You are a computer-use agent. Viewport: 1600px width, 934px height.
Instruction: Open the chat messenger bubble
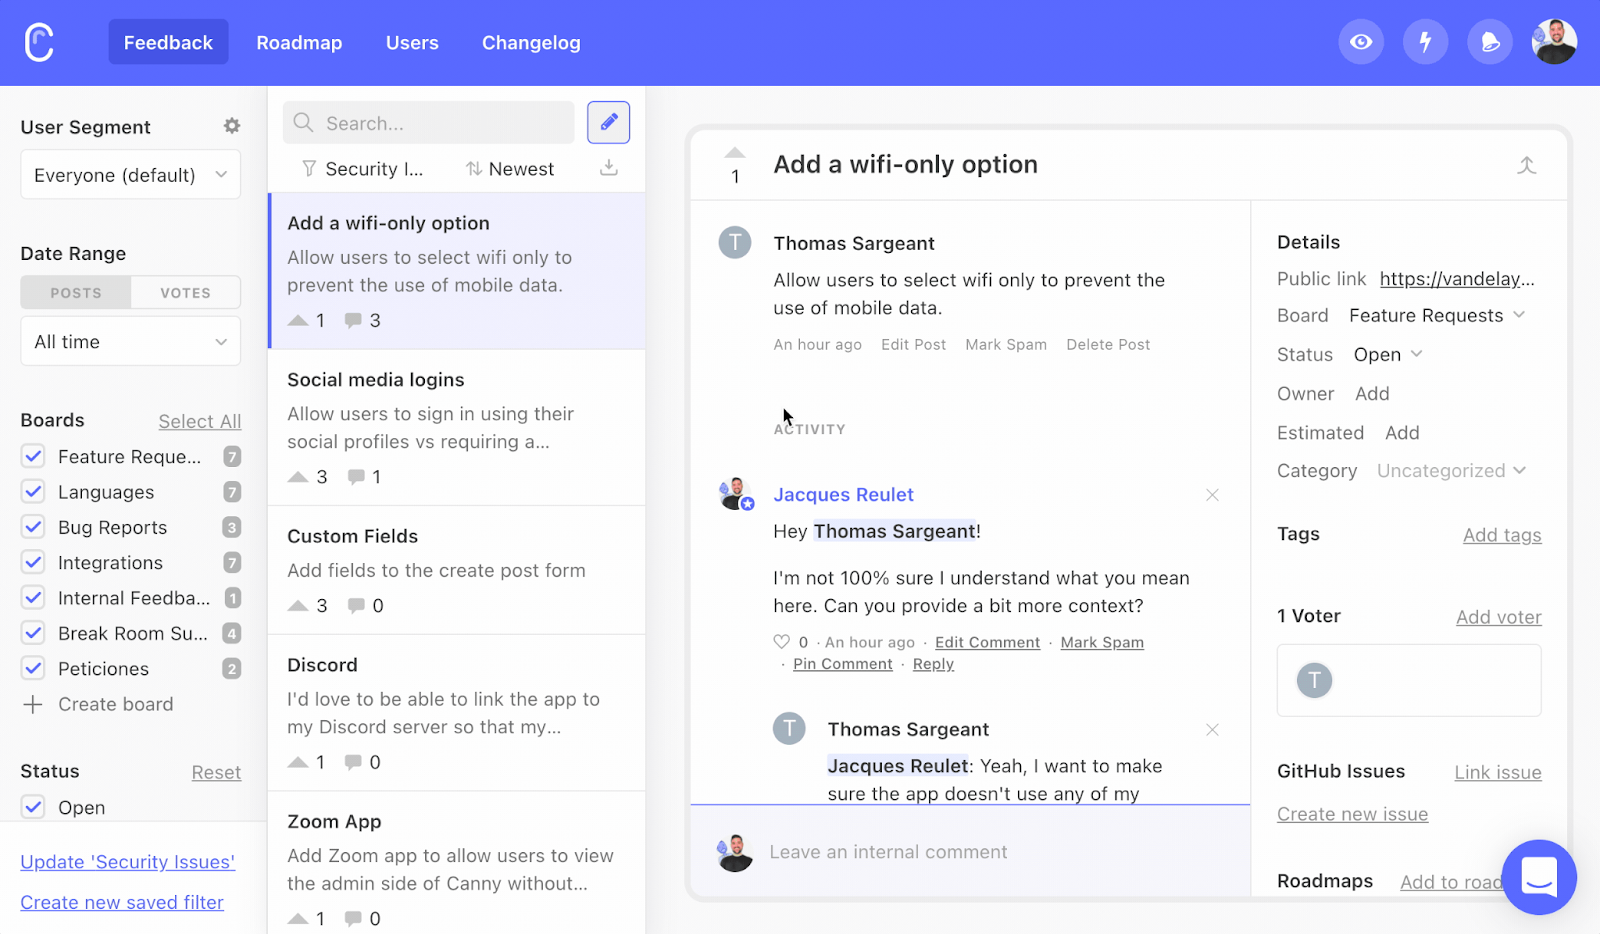click(1538, 877)
